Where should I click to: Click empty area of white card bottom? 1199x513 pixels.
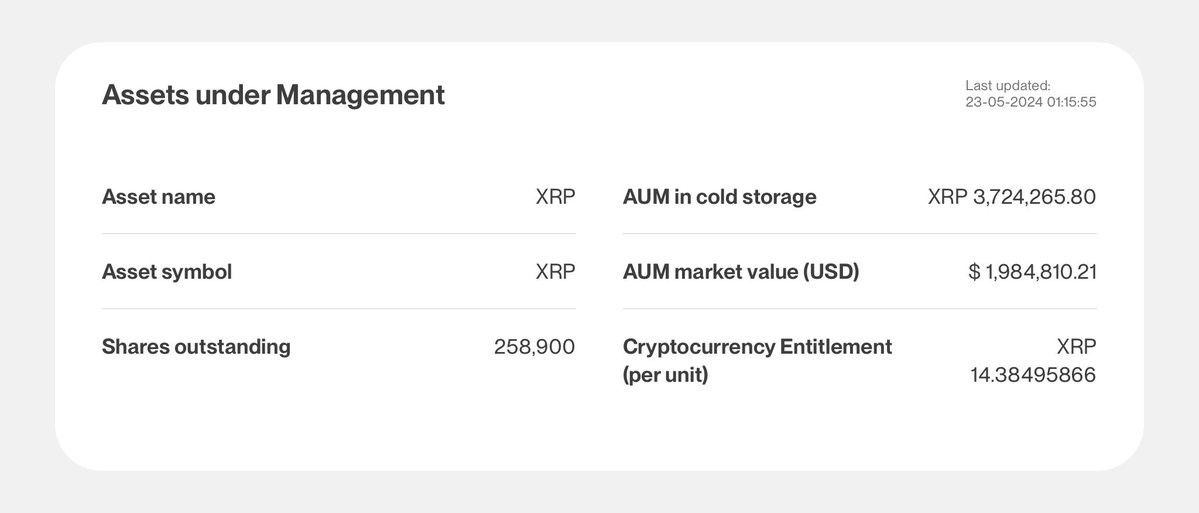[x=600, y=436]
